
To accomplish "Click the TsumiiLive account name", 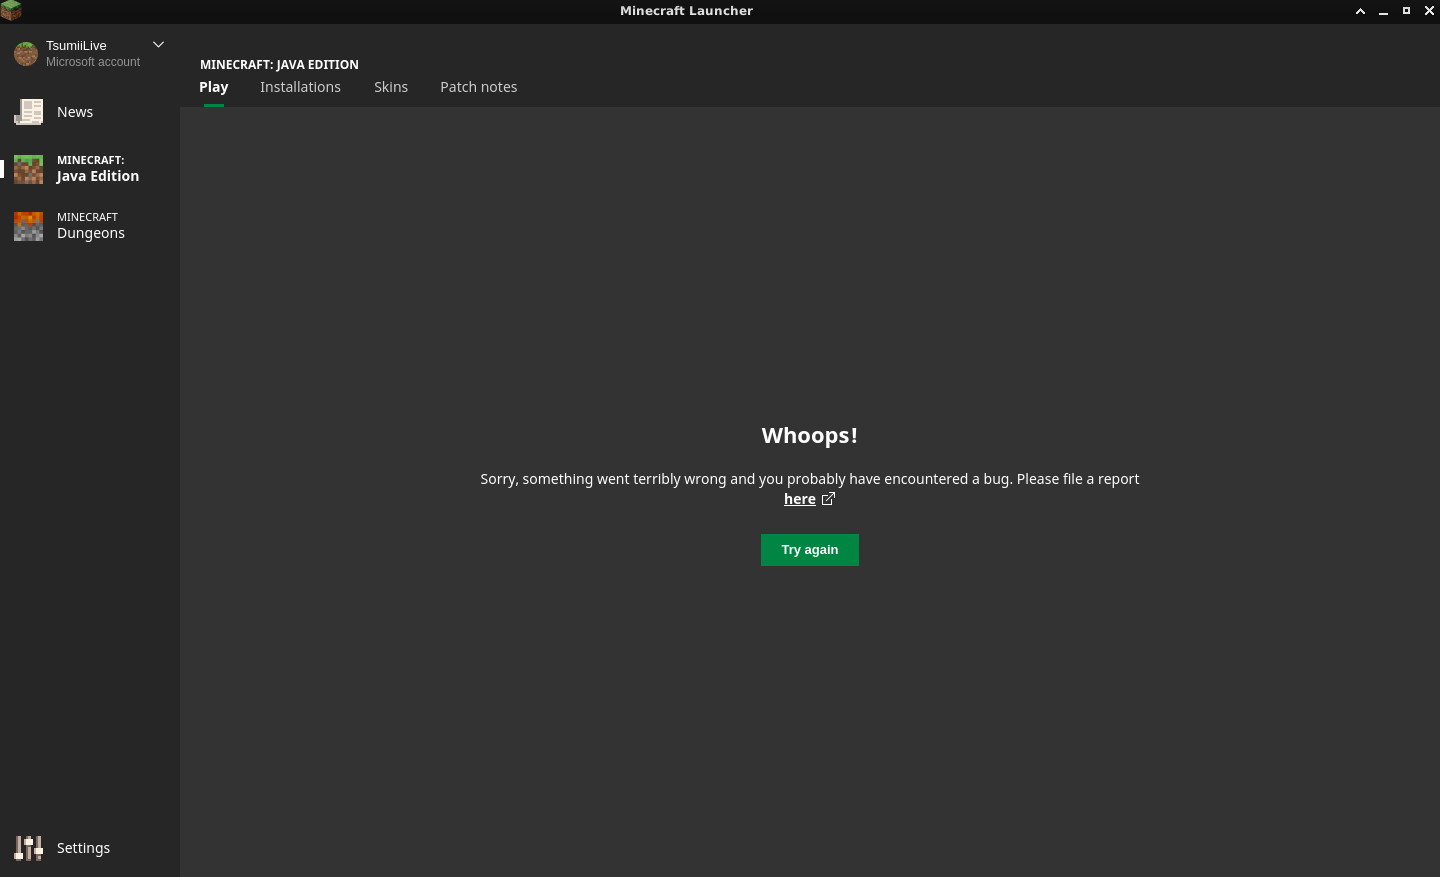I will coord(76,45).
